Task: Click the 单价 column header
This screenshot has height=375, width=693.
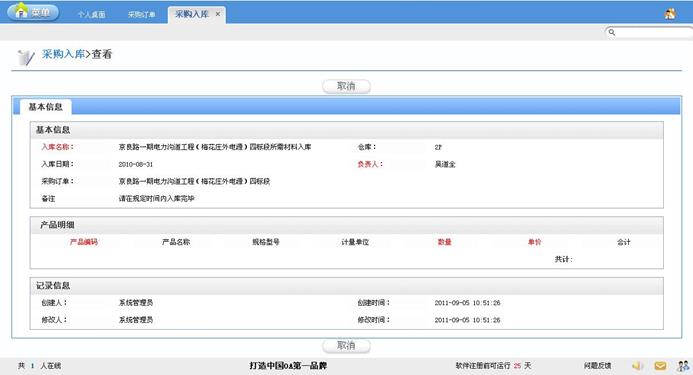Action: [x=534, y=242]
